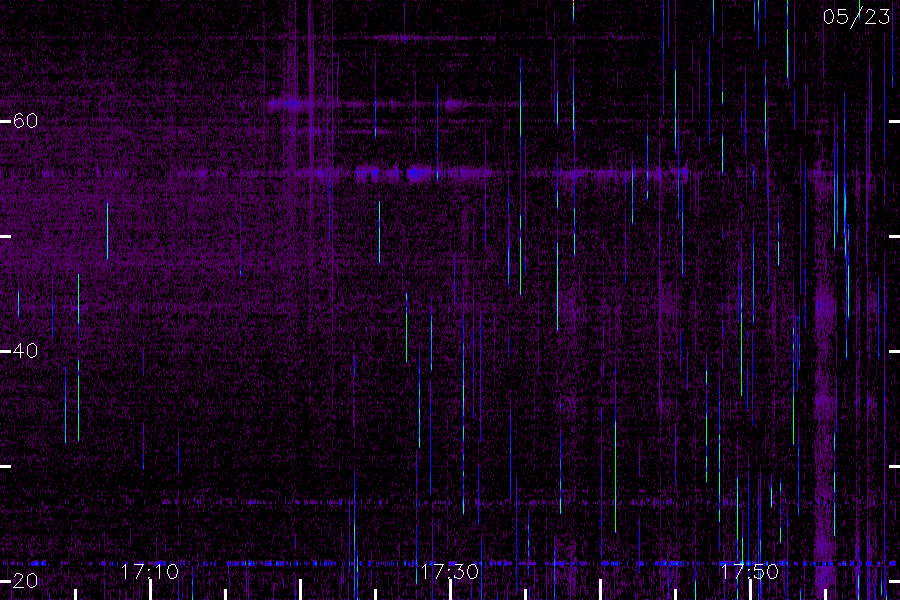Screen dimensions: 900x600
Task: Click the 17:30 time label
Action: [x=449, y=572]
